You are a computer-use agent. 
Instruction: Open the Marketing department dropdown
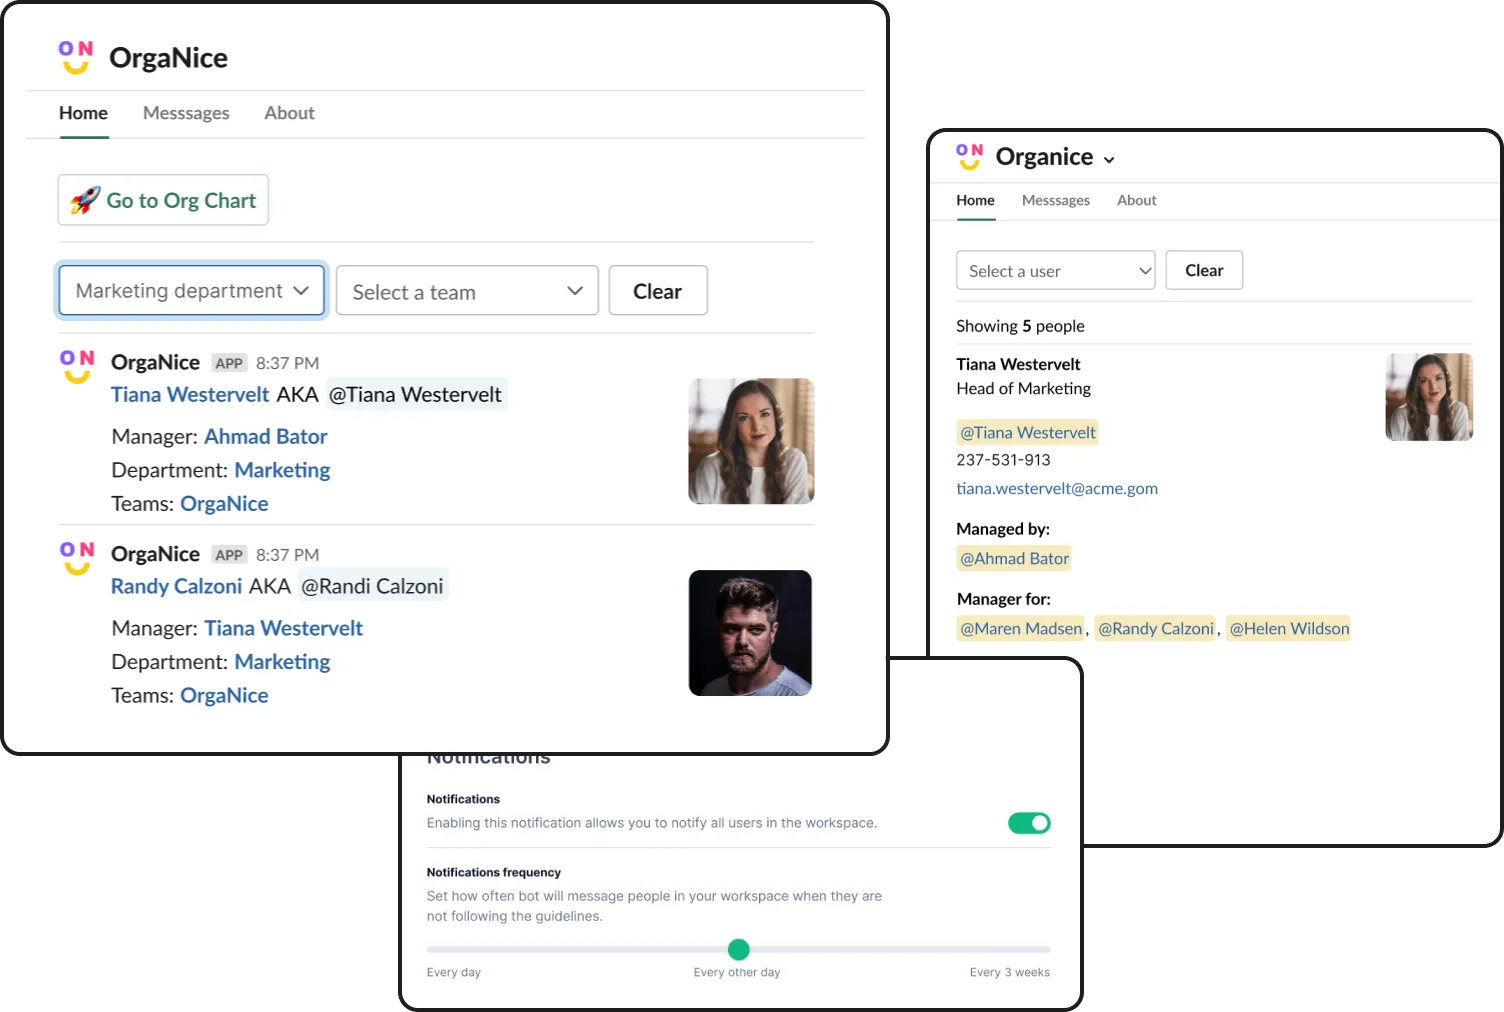click(x=191, y=290)
